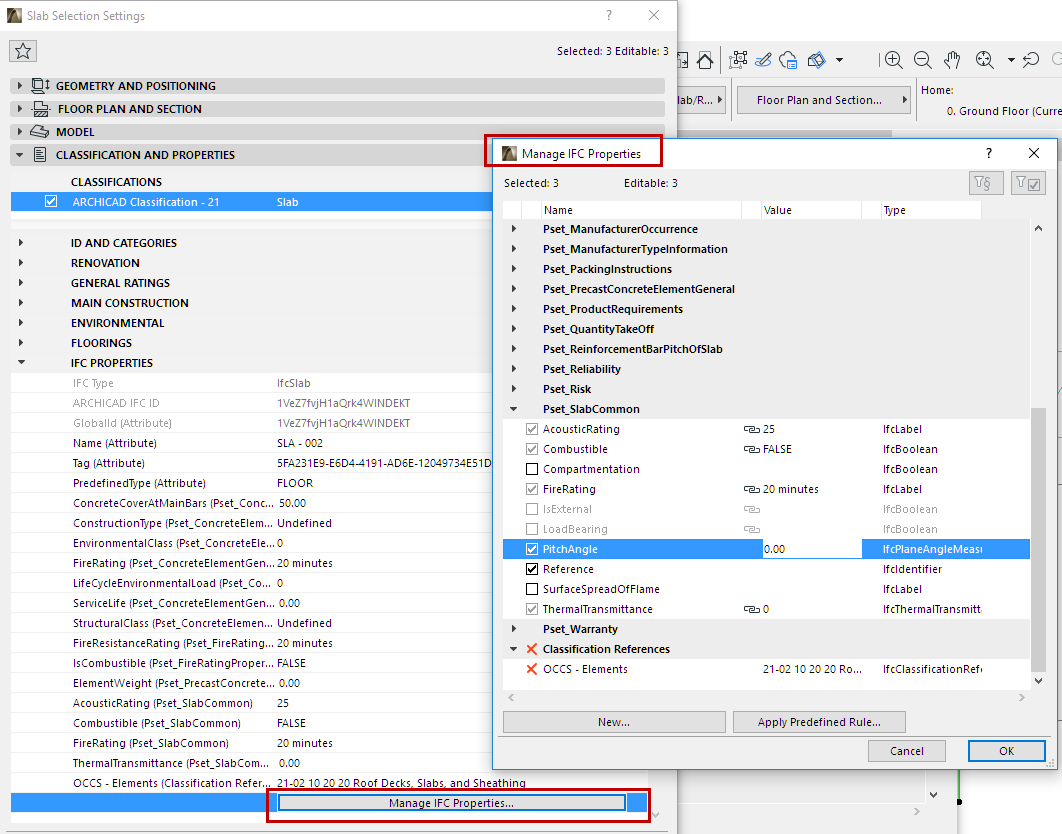Click Cancel in Manage IFC Properties
Image resolution: width=1062 pixels, height=834 pixels.
(907, 751)
